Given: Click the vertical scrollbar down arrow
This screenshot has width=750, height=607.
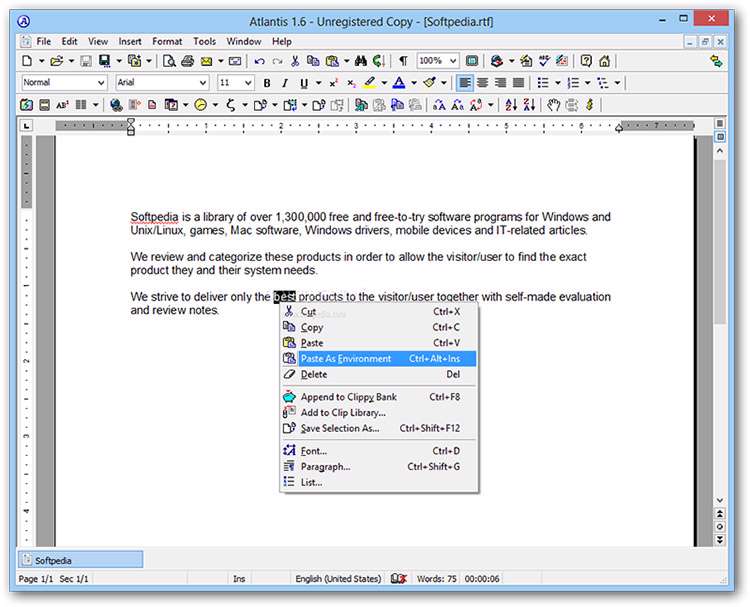Looking at the screenshot, I should coord(720,501).
